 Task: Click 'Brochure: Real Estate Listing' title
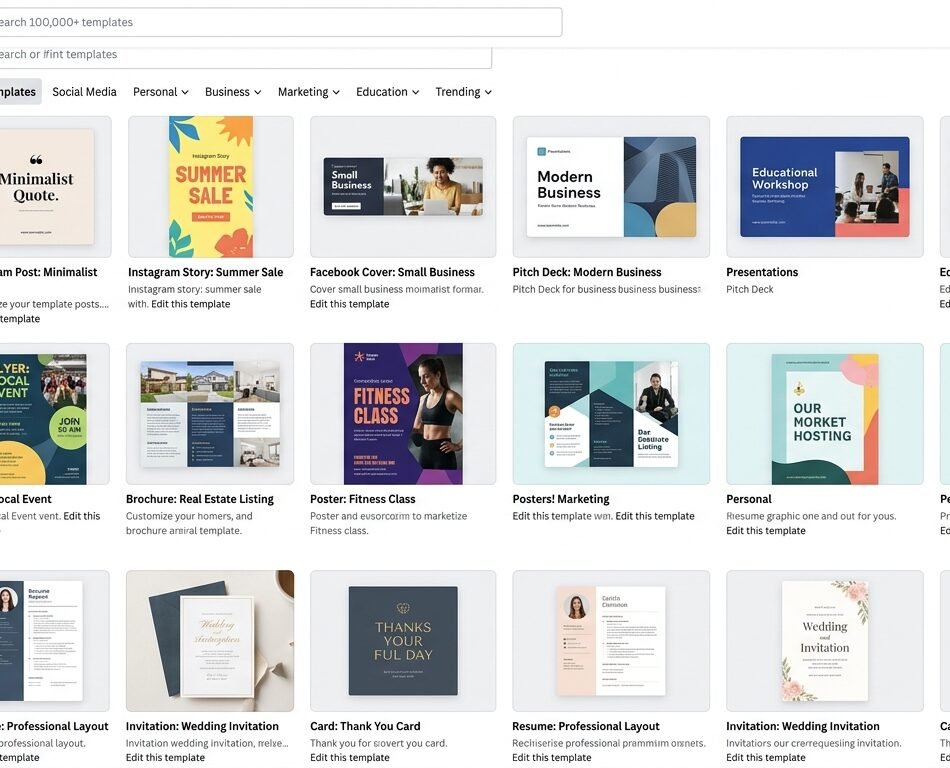[x=199, y=499]
